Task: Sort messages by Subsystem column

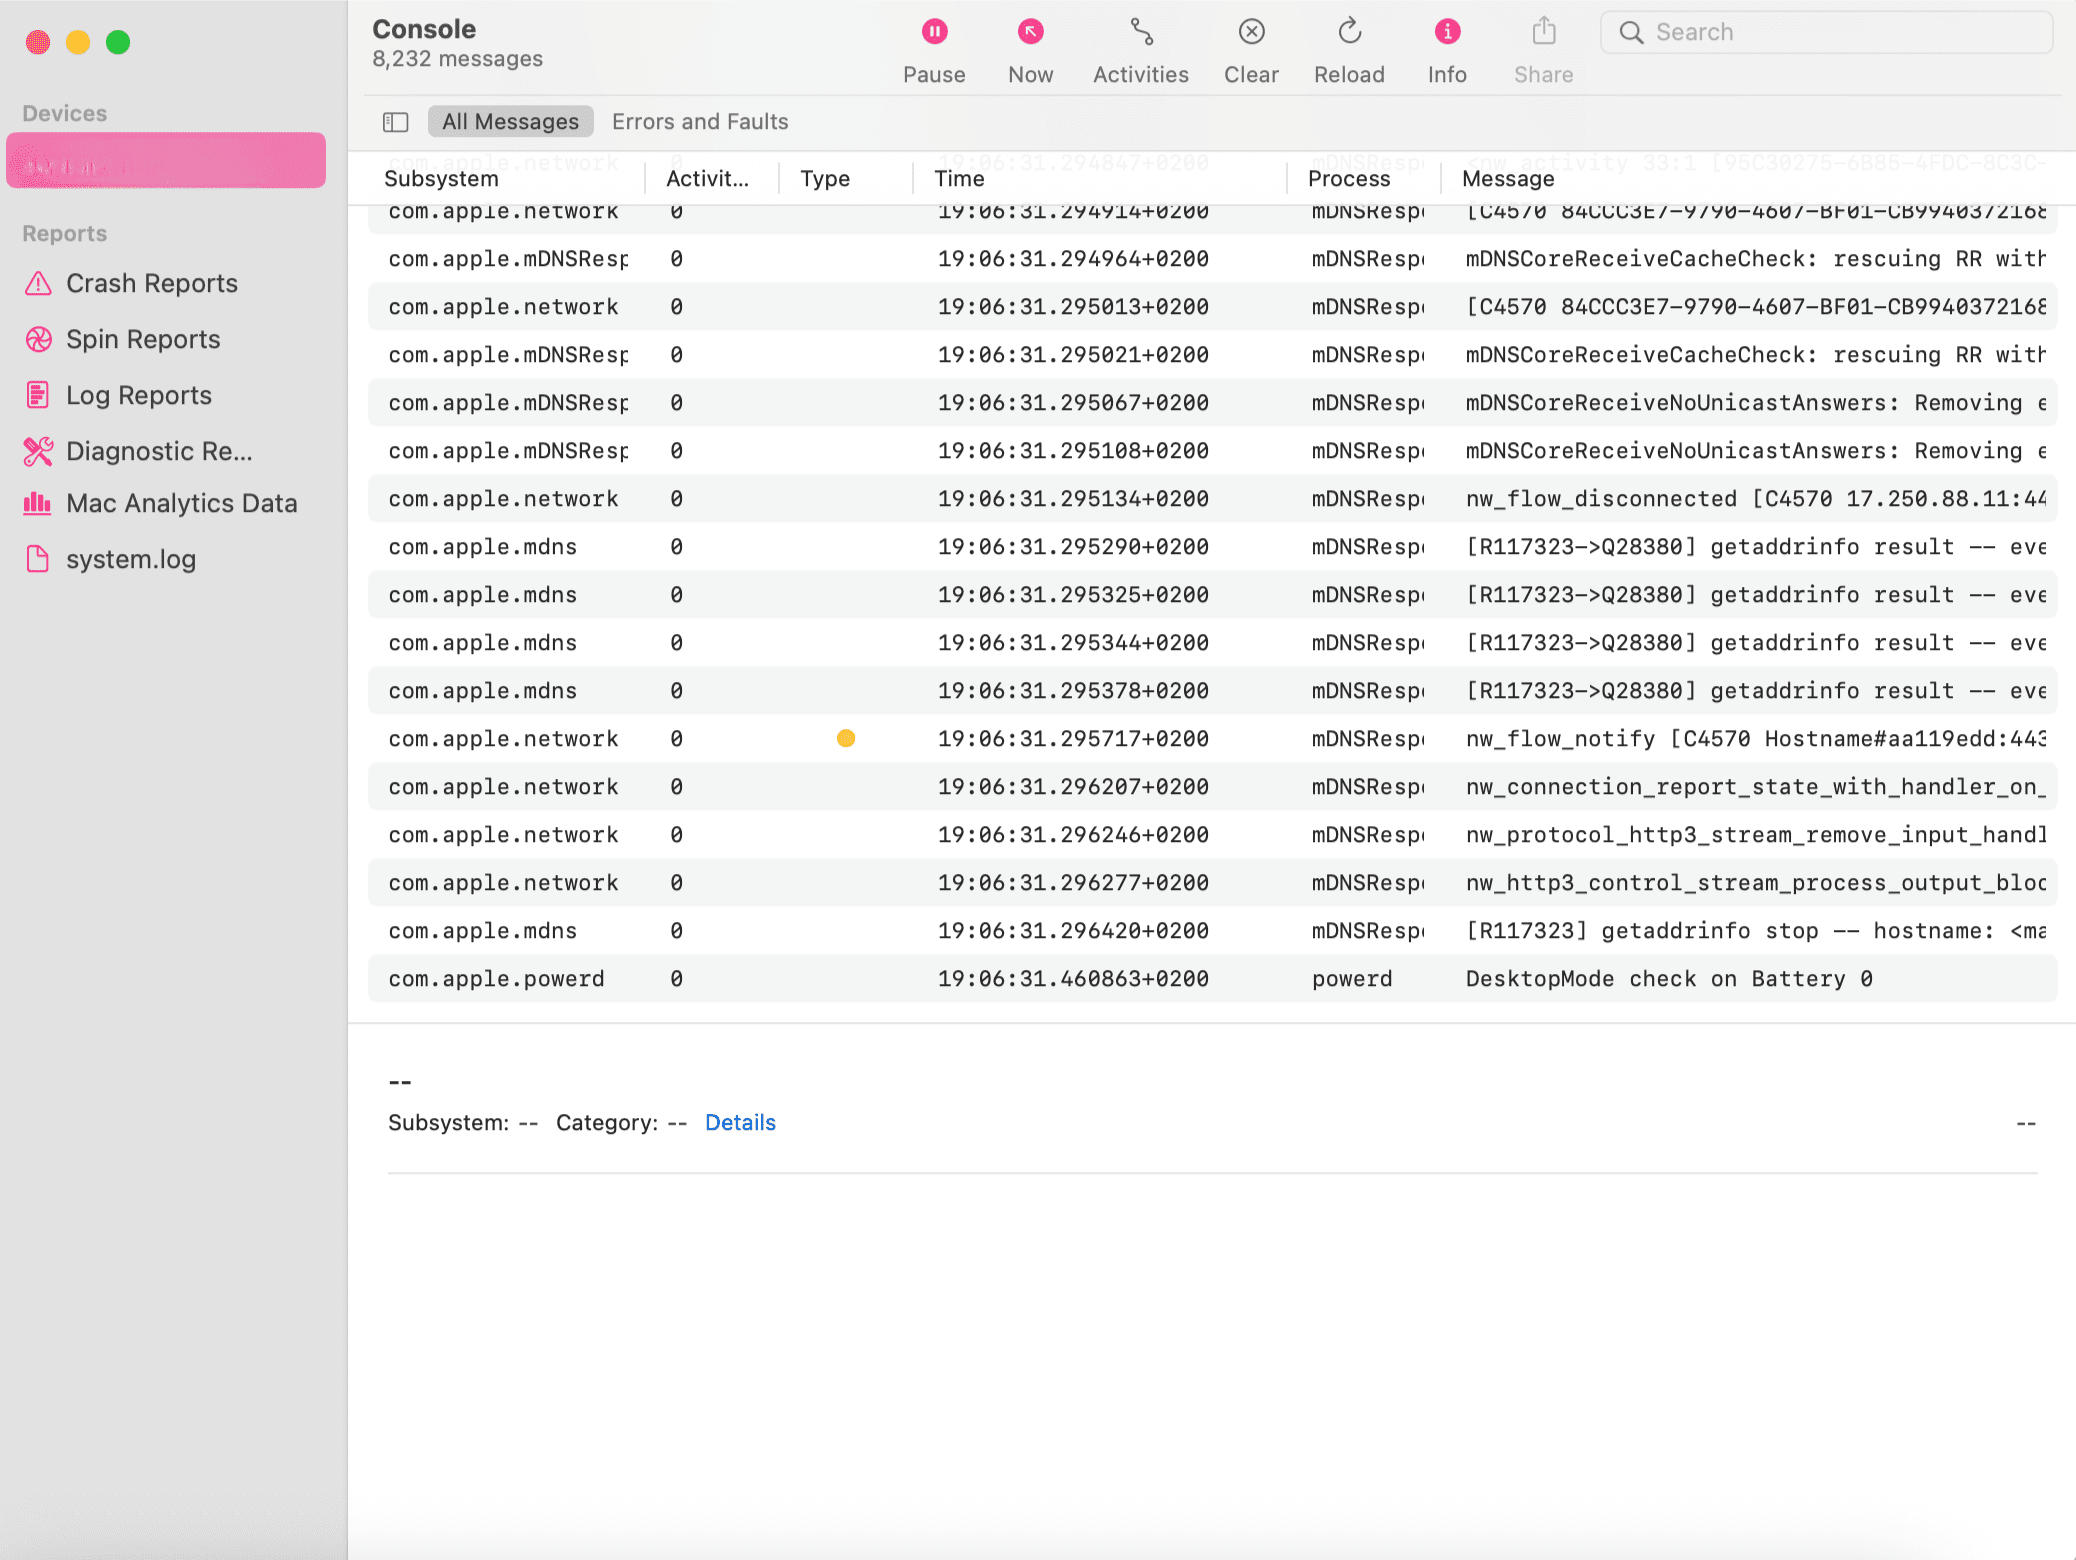Action: 441,178
